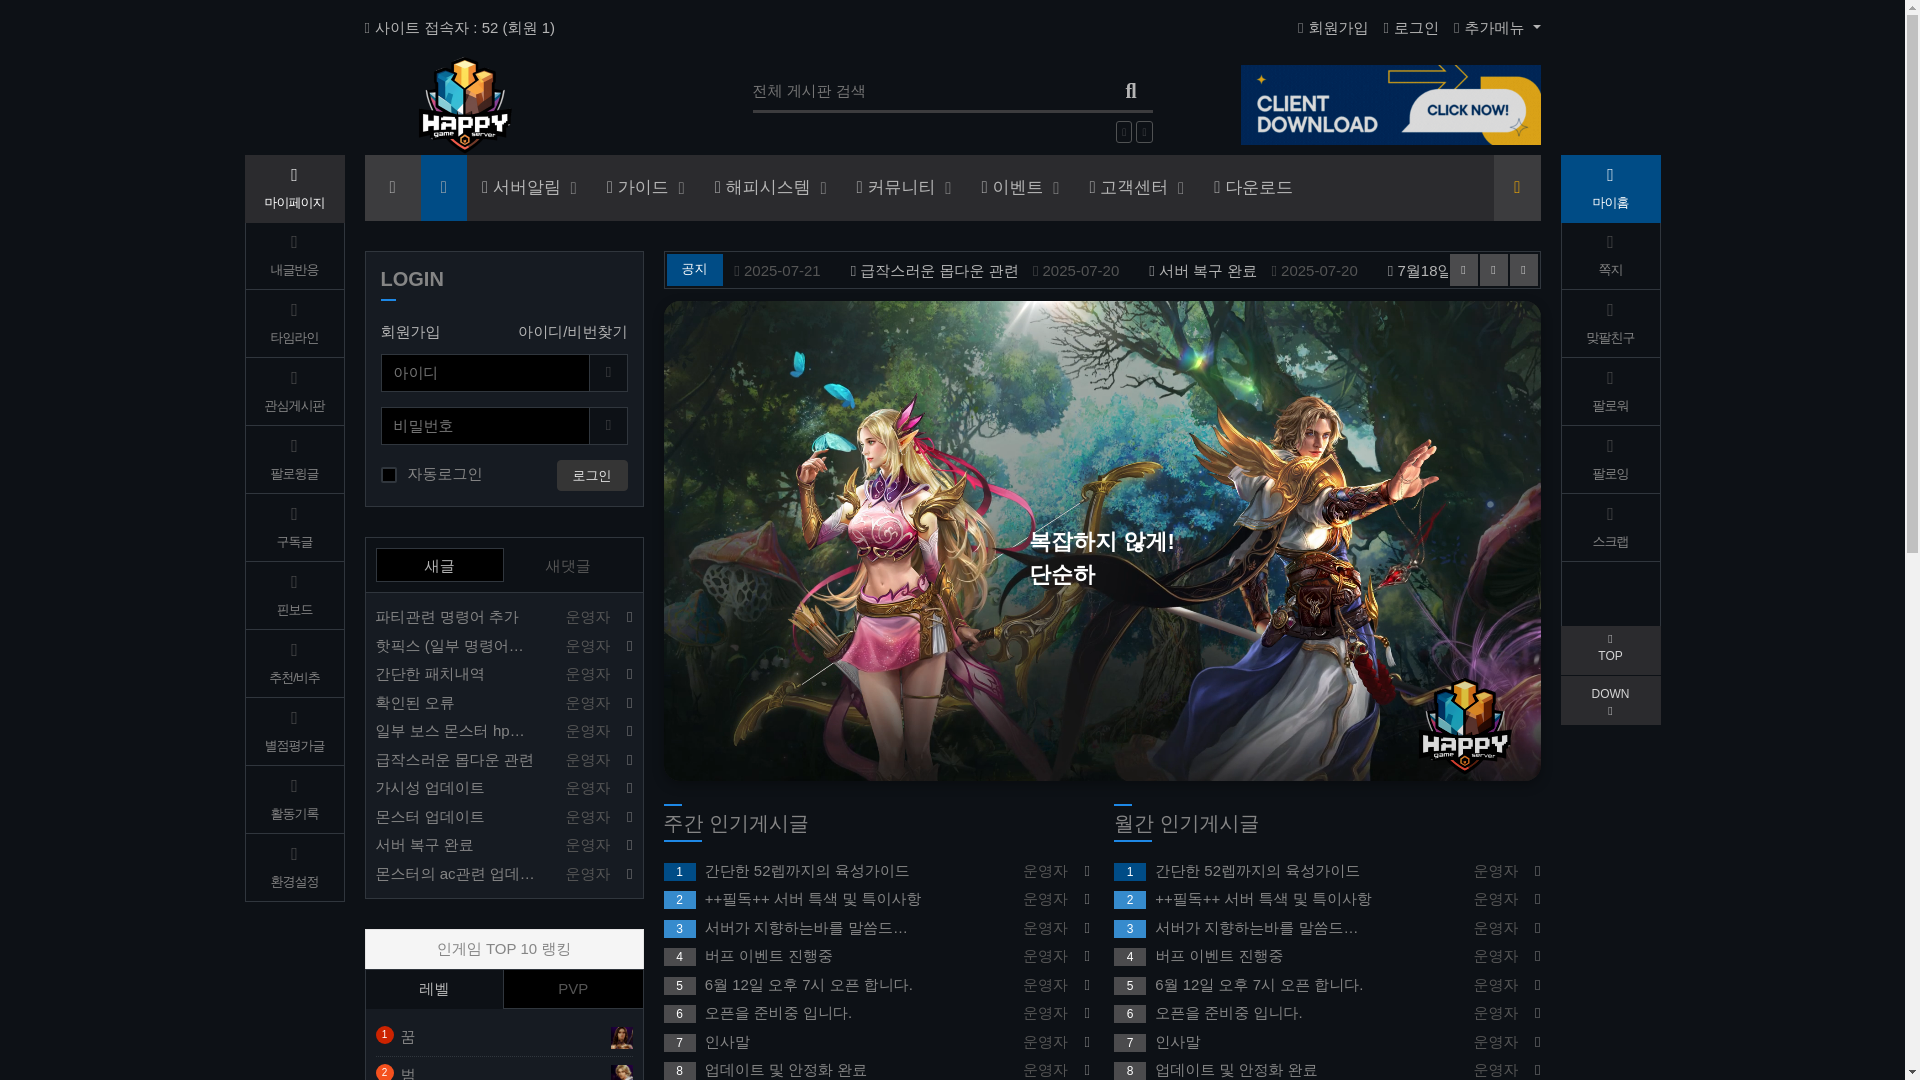Viewport: 1920px width, 1080px height.
Task: Open the 다운로드 menu item
Action: click(x=1253, y=188)
